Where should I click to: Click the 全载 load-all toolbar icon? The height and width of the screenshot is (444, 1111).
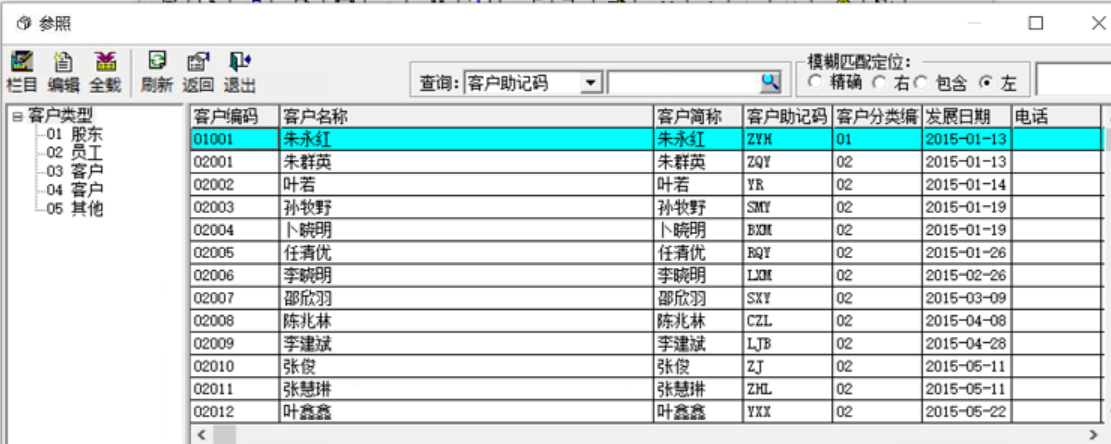point(106,72)
